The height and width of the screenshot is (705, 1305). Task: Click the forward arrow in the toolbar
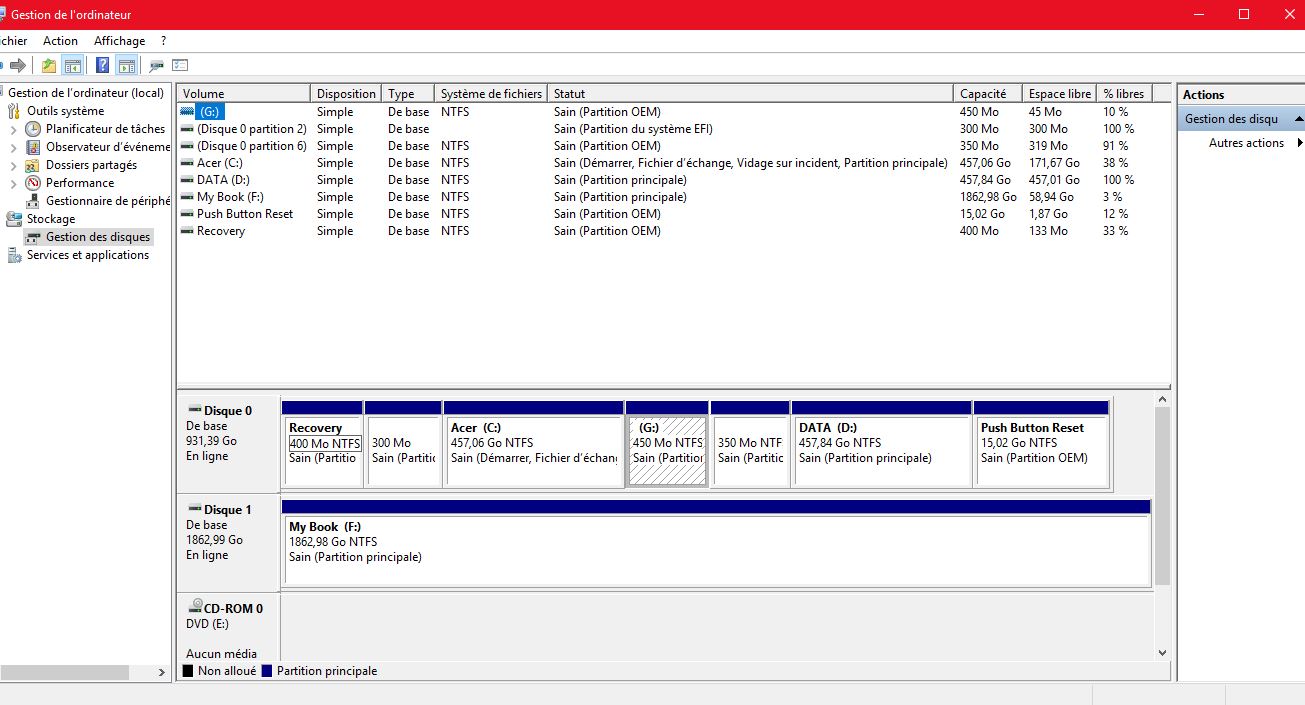tap(18, 66)
